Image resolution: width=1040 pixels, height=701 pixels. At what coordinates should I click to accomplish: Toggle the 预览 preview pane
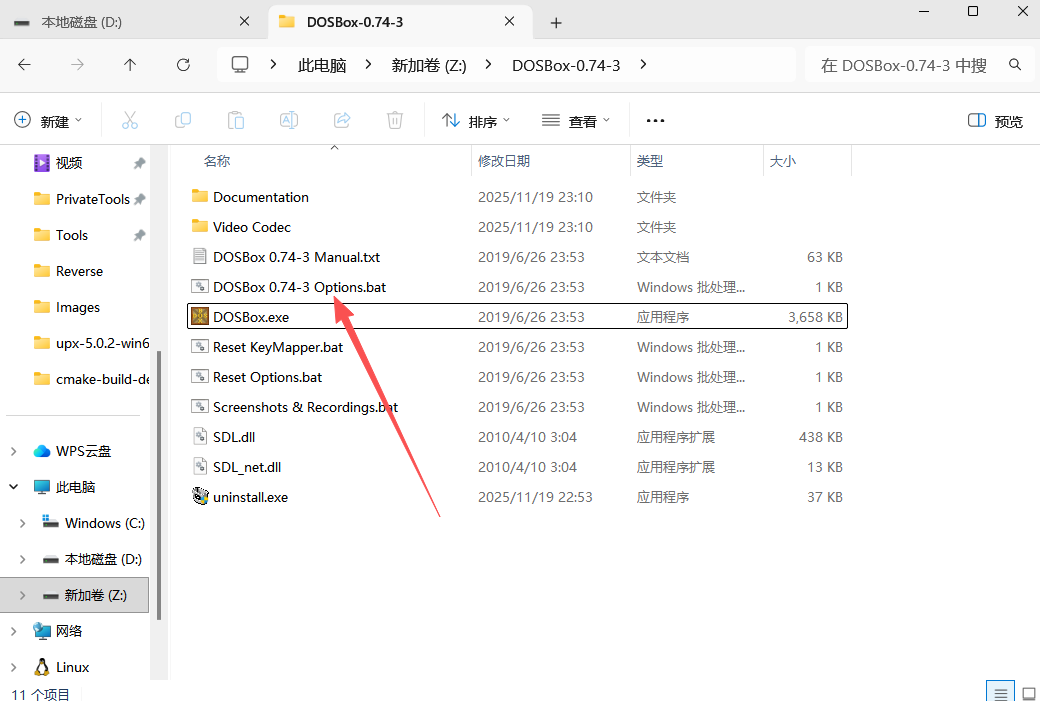(995, 121)
